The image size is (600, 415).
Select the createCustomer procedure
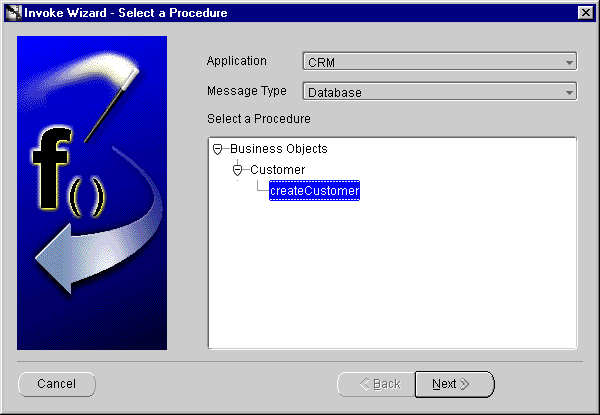[x=314, y=191]
